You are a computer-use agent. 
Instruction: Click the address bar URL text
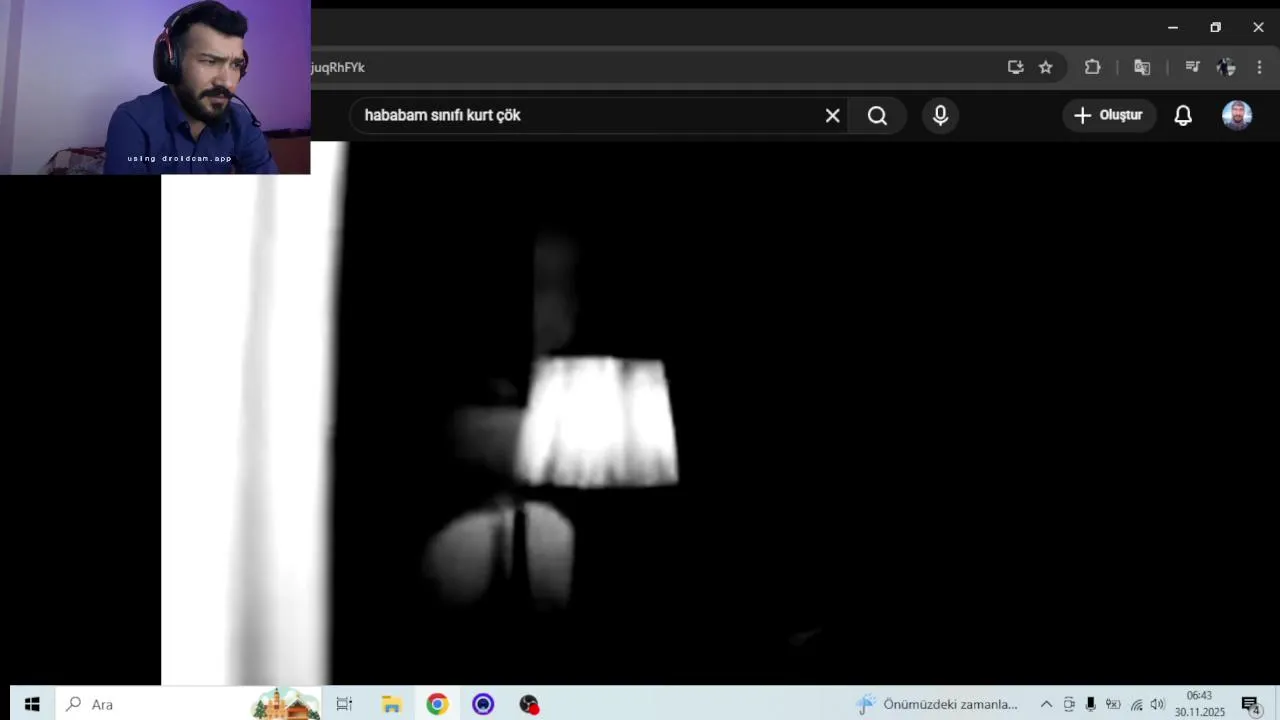pyautogui.click(x=338, y=67)
